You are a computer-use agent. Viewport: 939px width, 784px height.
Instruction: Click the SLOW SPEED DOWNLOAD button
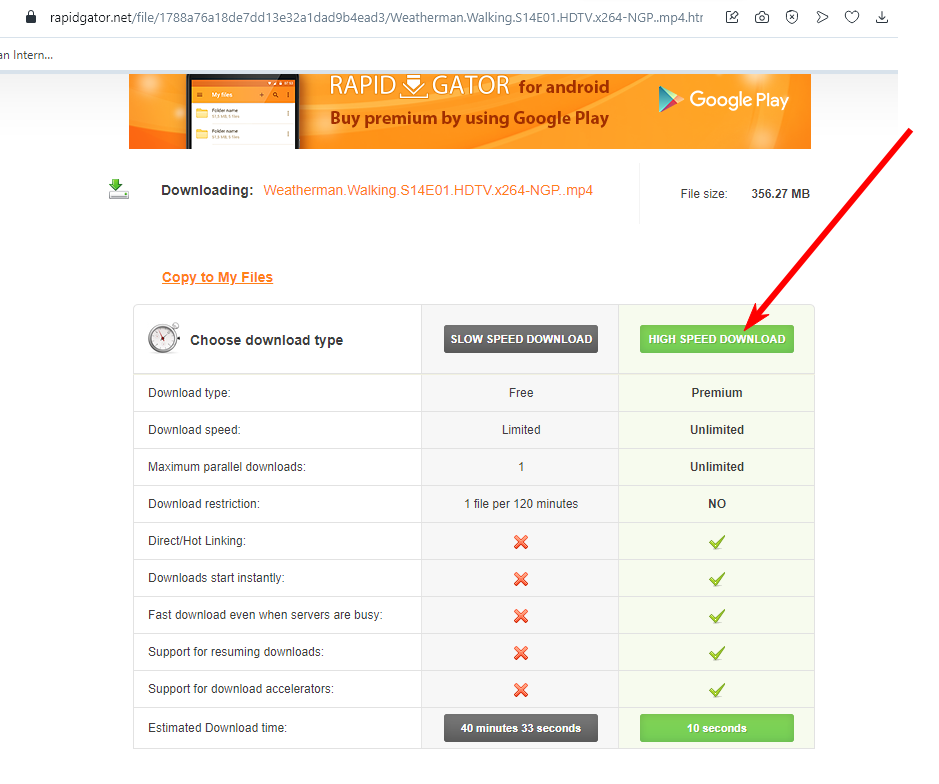[520, 339]
